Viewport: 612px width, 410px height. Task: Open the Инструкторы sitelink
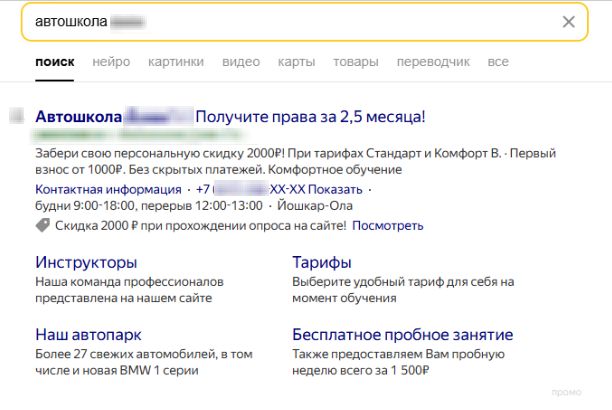click(x=86, y=262)
